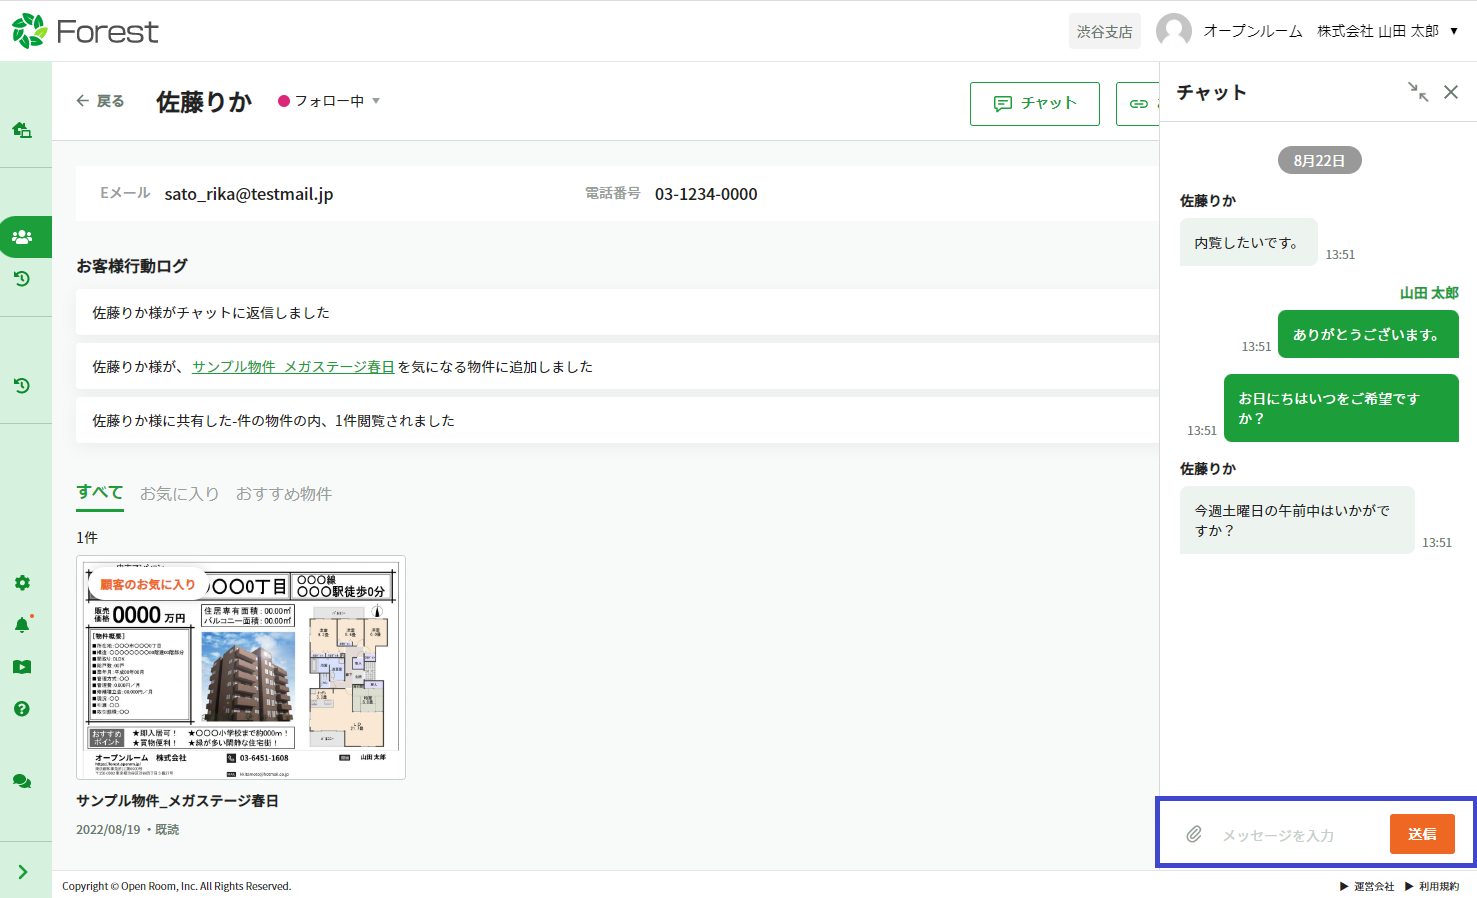
Task: Click the green チャット button
Action: click(x=1034, y=104)
